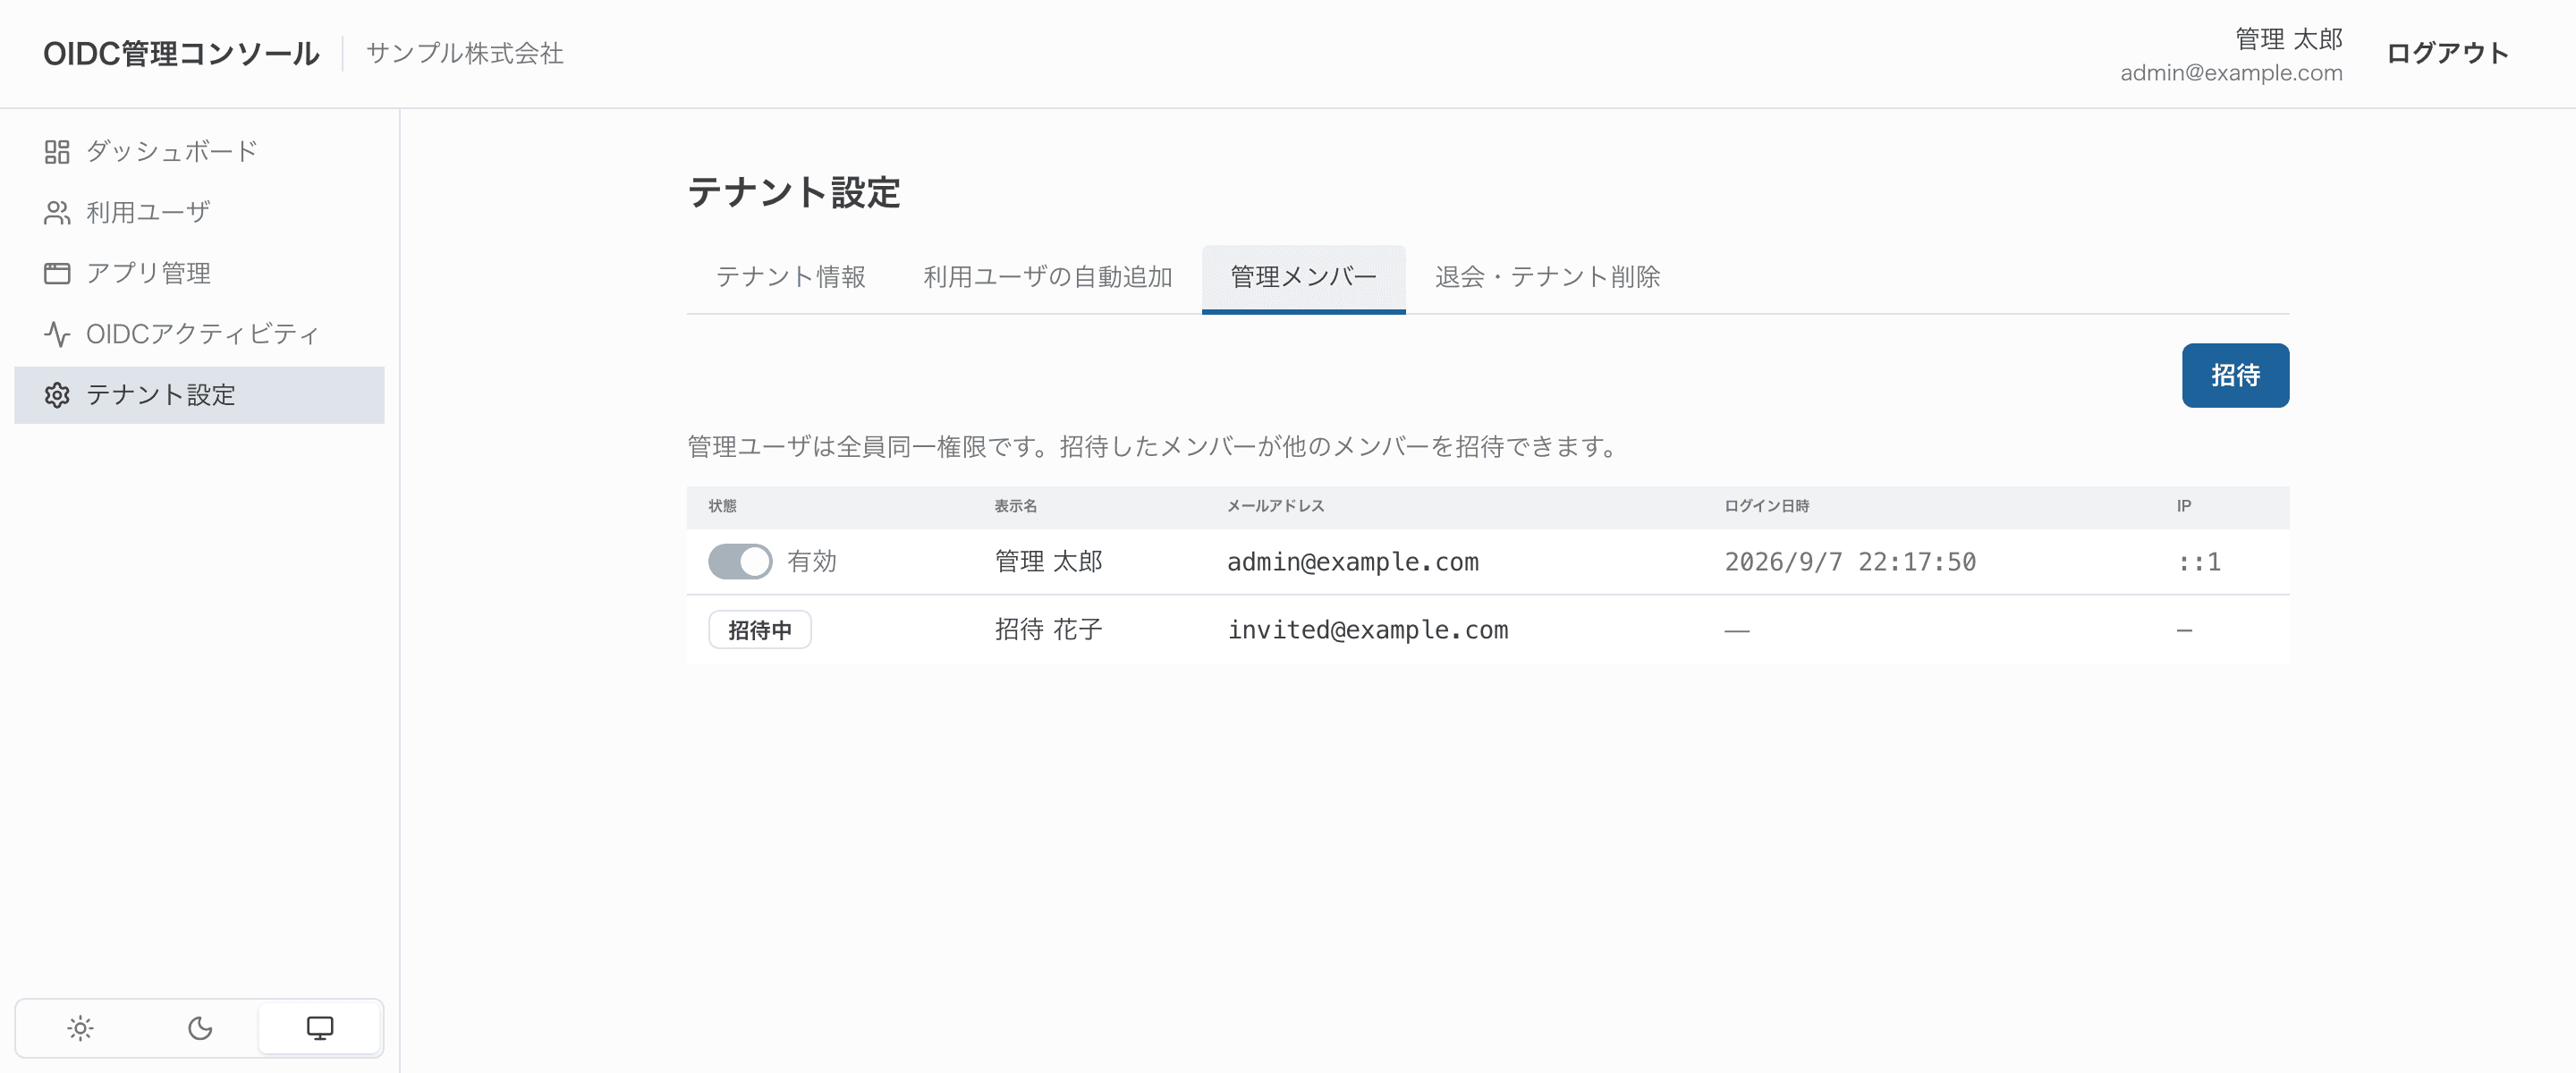Click the ::1 IP address cell

(x=2199, y=562)
